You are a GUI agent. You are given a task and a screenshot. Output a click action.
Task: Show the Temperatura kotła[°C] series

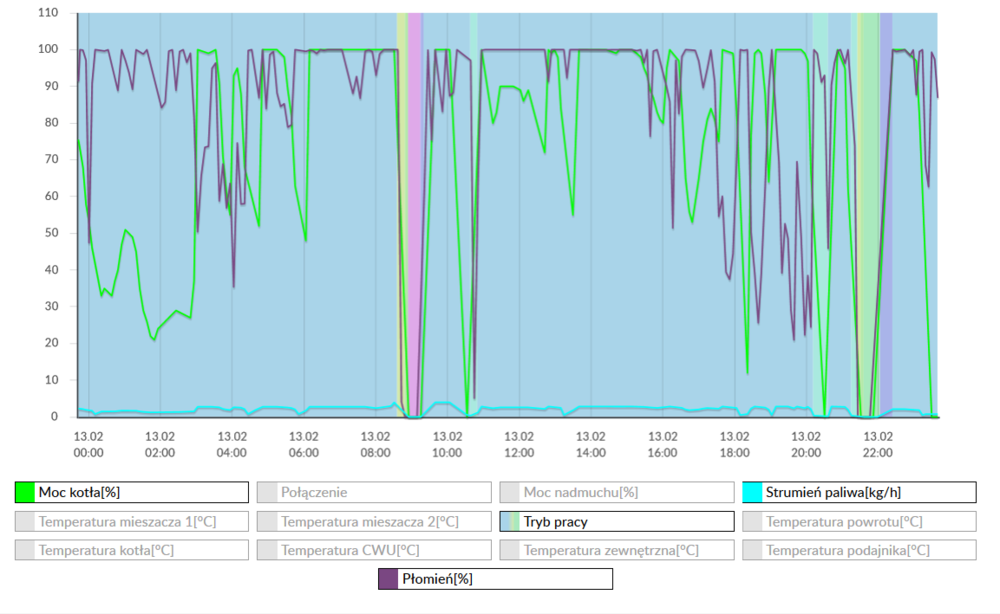coord(131,550)
